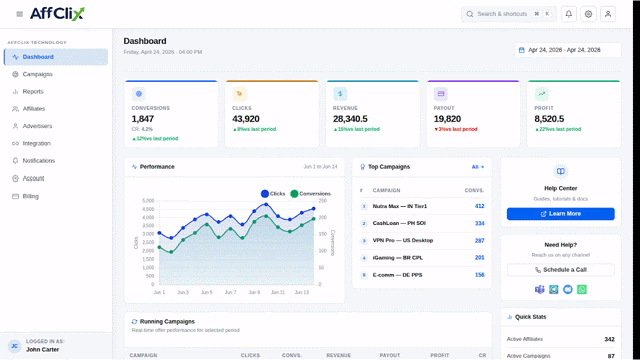This screenshot has width=640, height=360.
Task: Click the Active Affiliates stat row
Action: (x=561, y=339)
